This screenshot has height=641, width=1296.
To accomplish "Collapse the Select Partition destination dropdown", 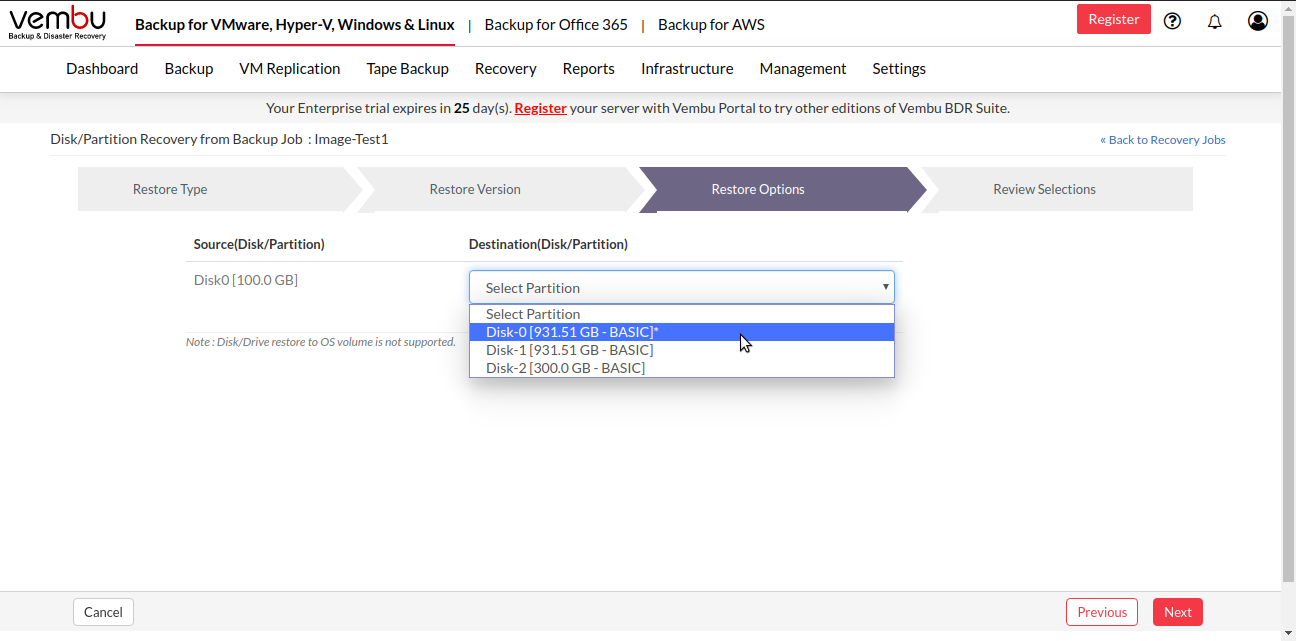I will tap(682, 287).
